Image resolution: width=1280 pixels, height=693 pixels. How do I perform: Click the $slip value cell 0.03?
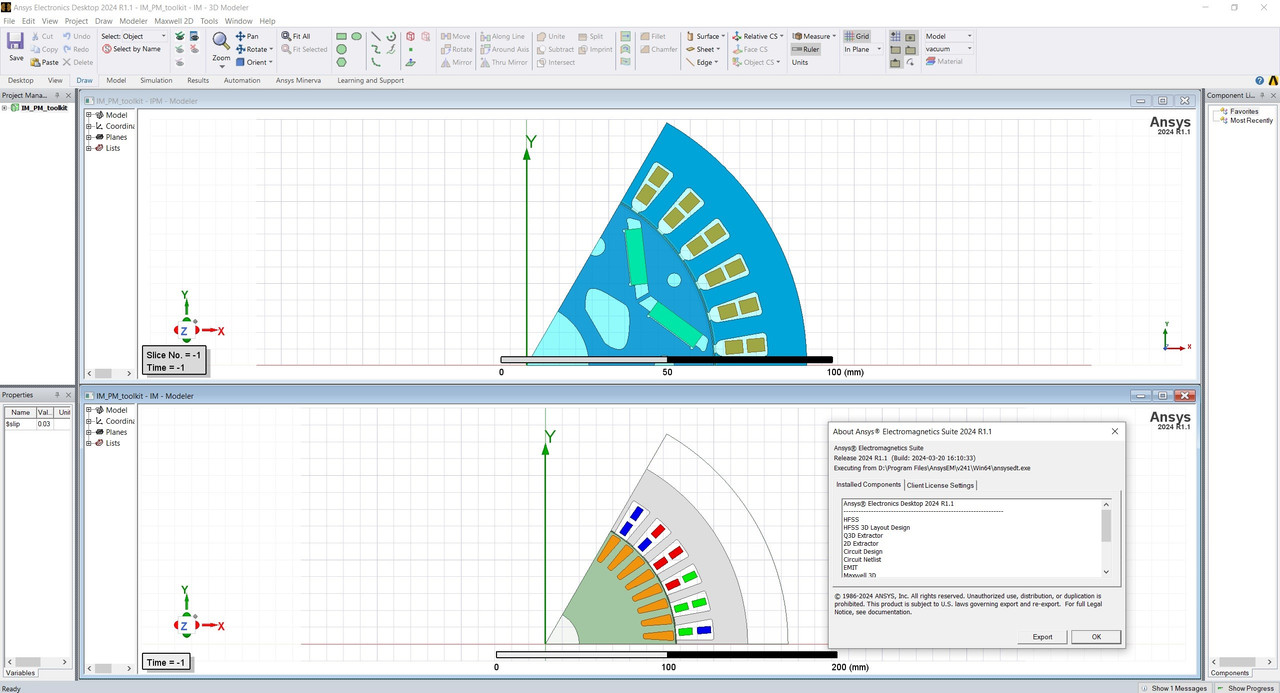[x=44, y=424]
